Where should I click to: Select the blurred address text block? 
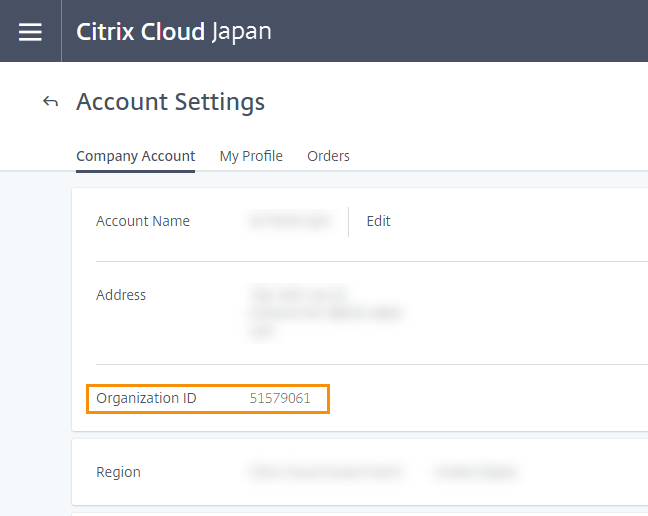click(324, 313)
